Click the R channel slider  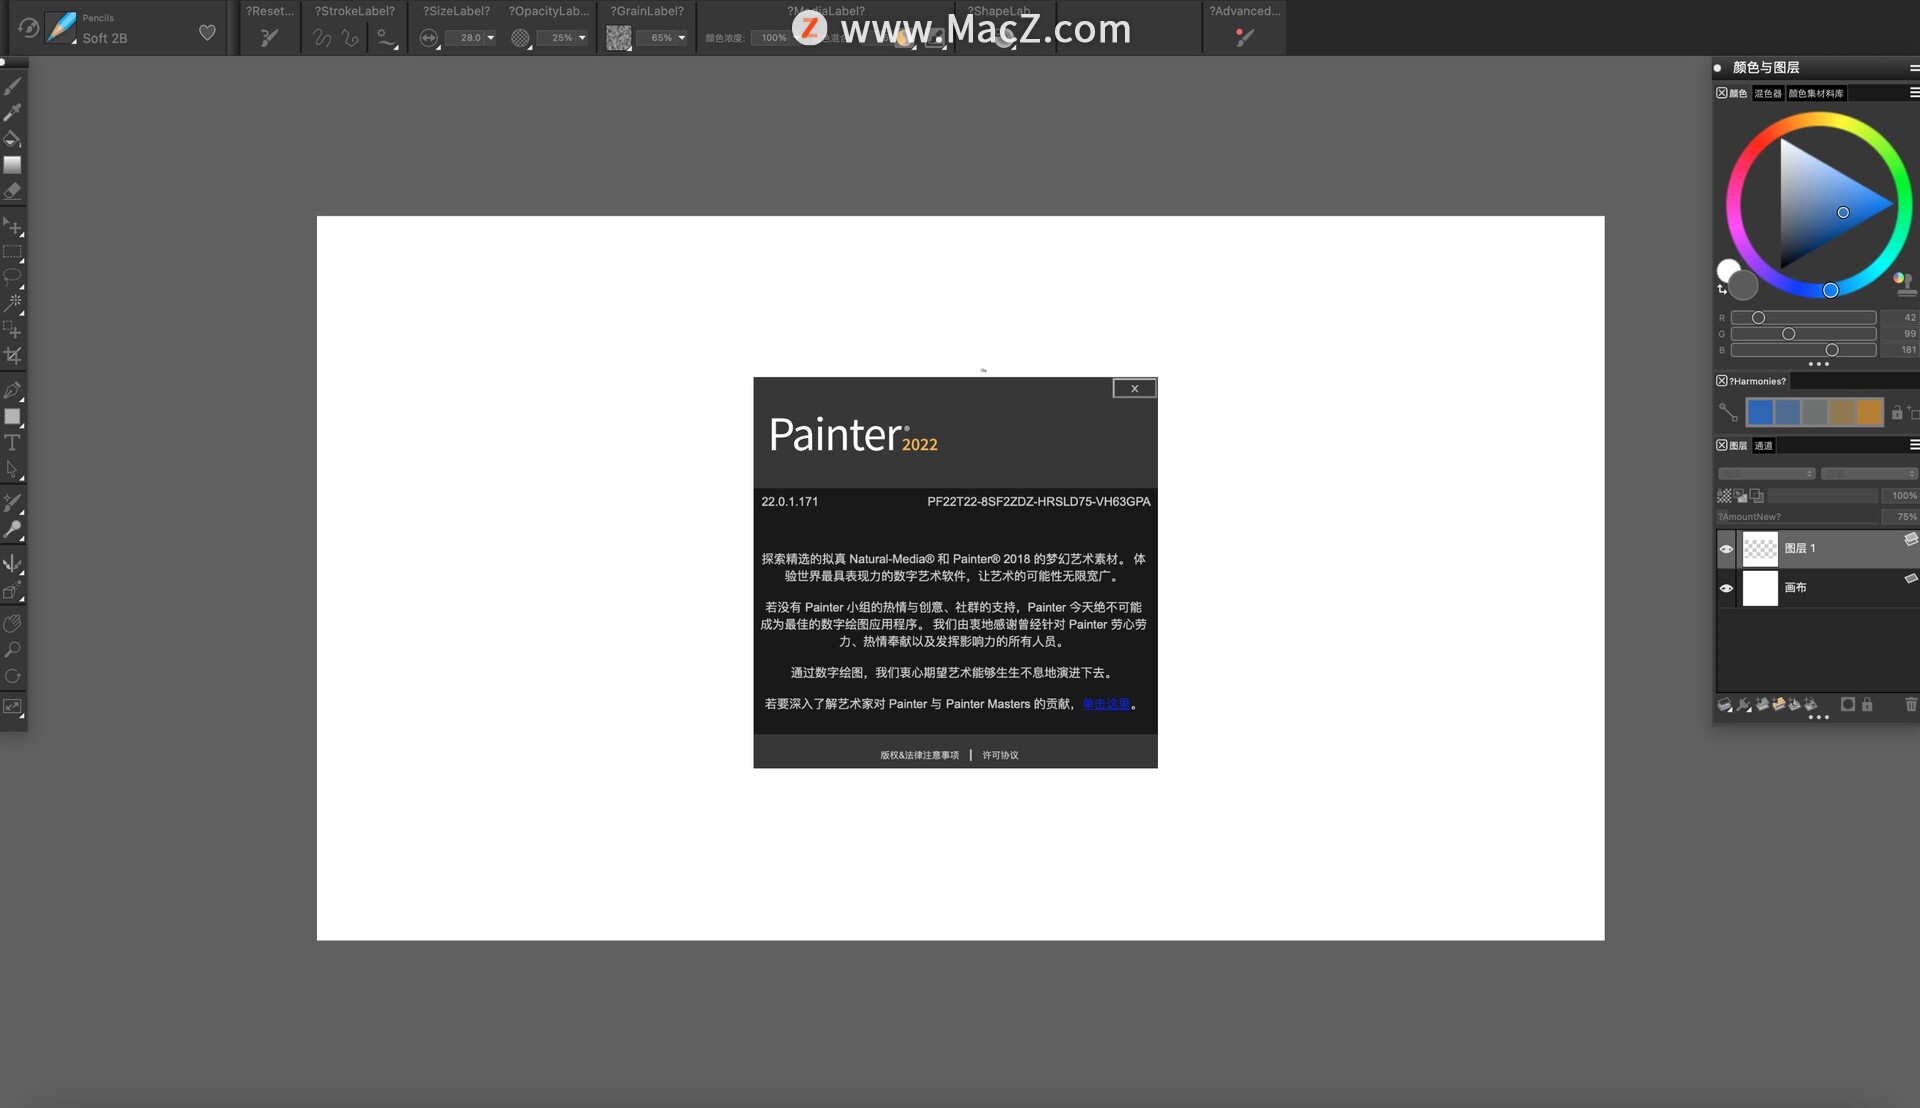point(1803,318)
